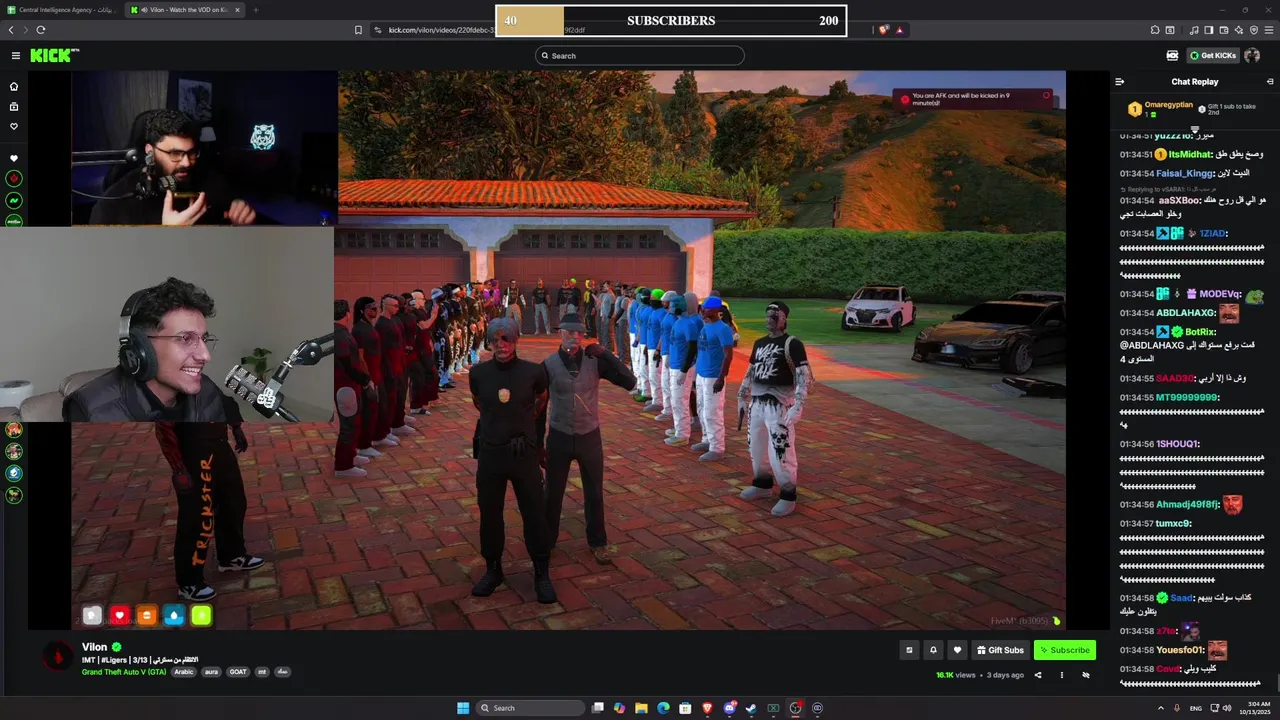Open the Kick hamburger sidebar menu
This screenshot has height=720, width=1280.
(x=15, y=56)
